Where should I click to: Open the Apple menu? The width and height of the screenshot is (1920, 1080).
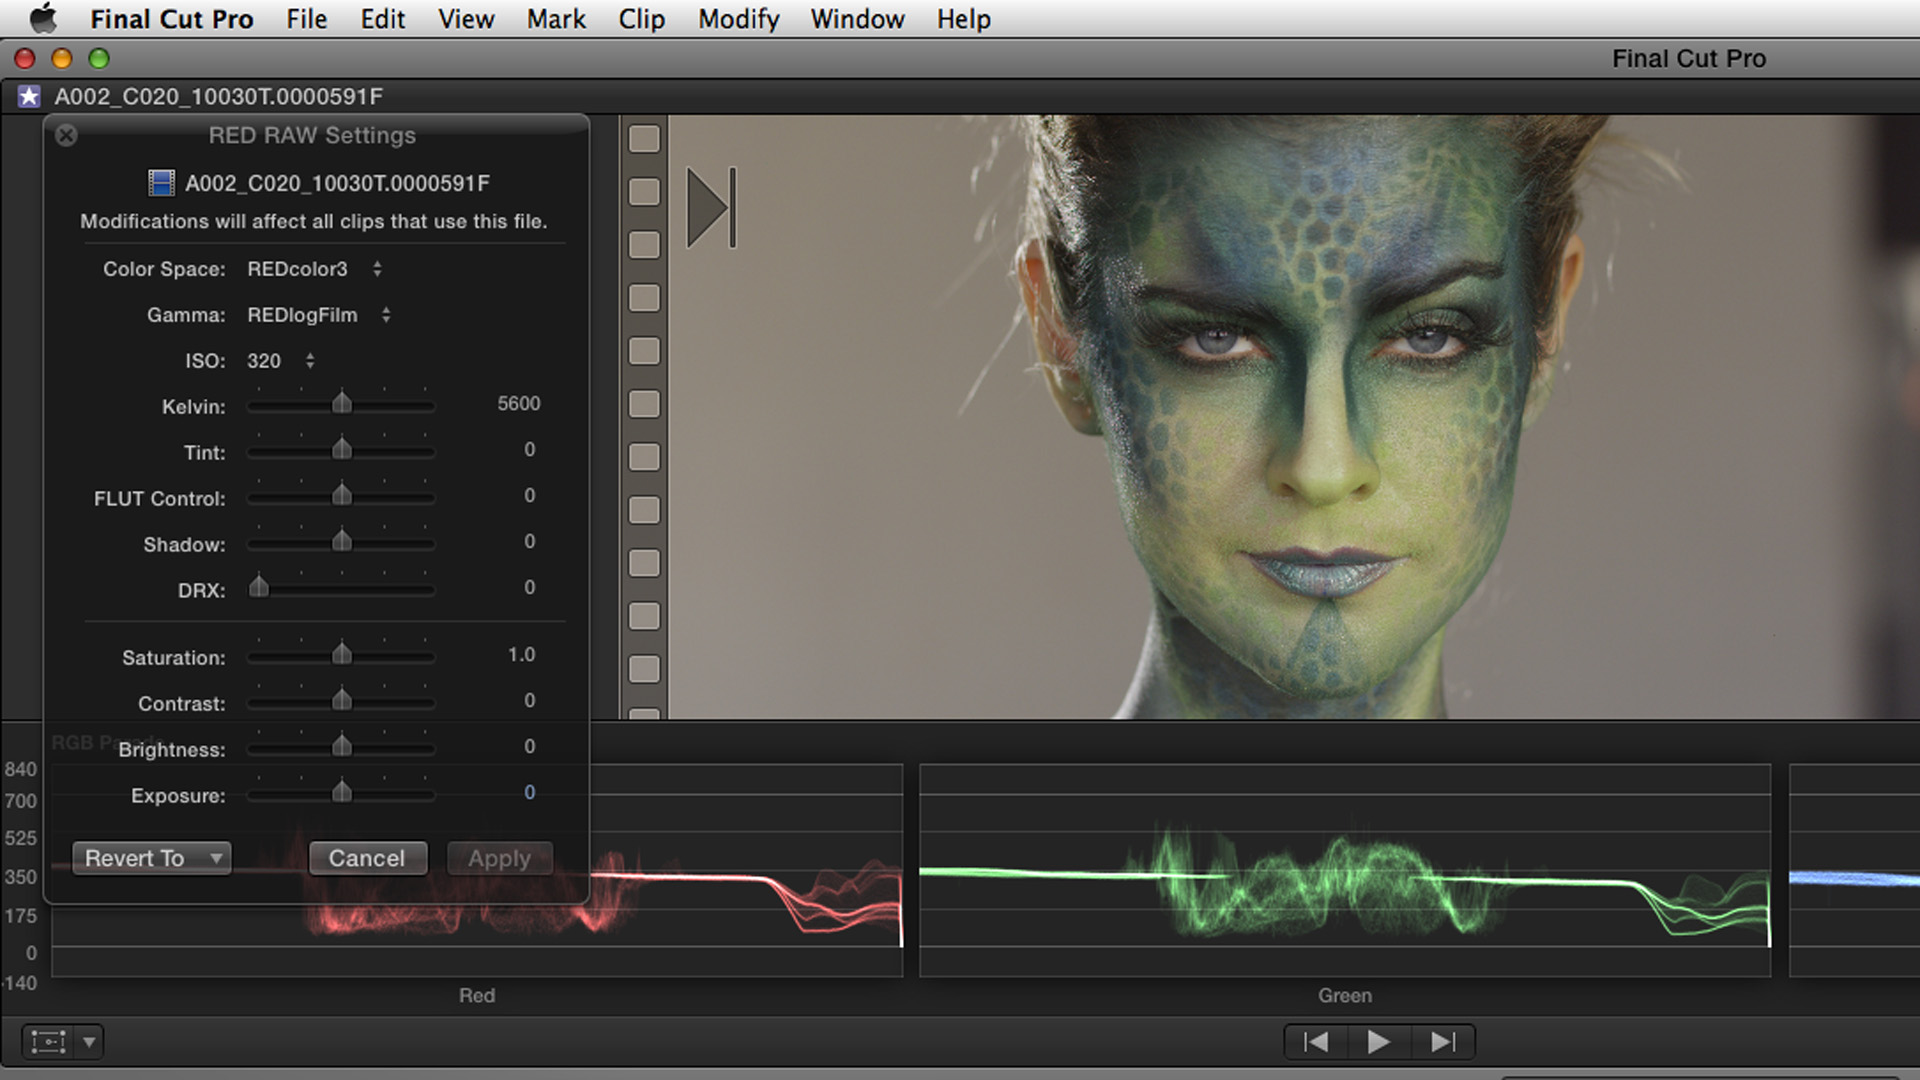[x=42, y=19]
